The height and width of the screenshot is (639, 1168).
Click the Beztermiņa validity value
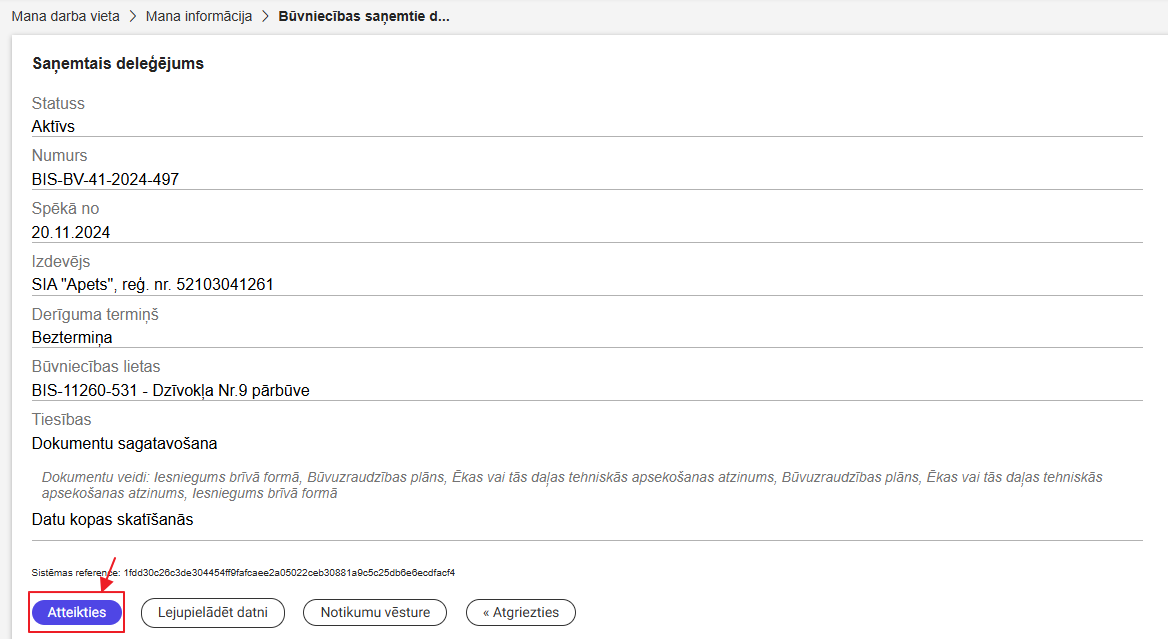[x=72, y=338]
